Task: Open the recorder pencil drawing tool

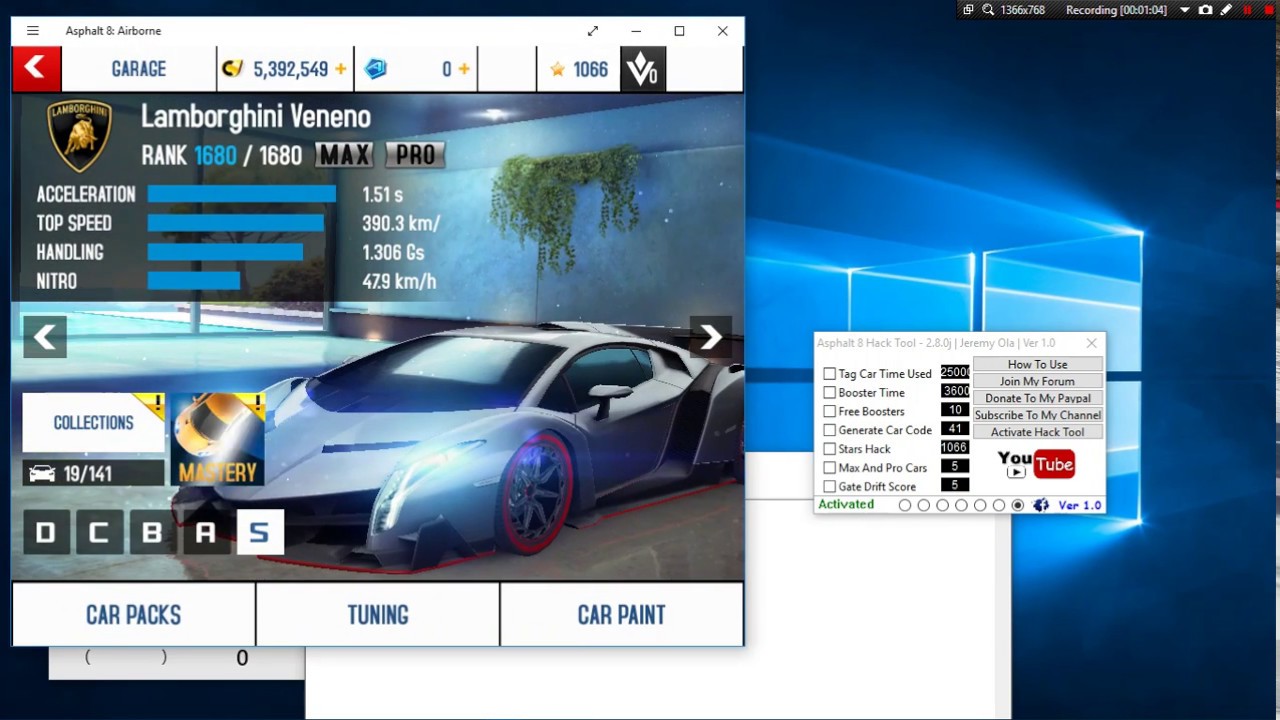Action: pyautogui.click(x=1226, y=10)
